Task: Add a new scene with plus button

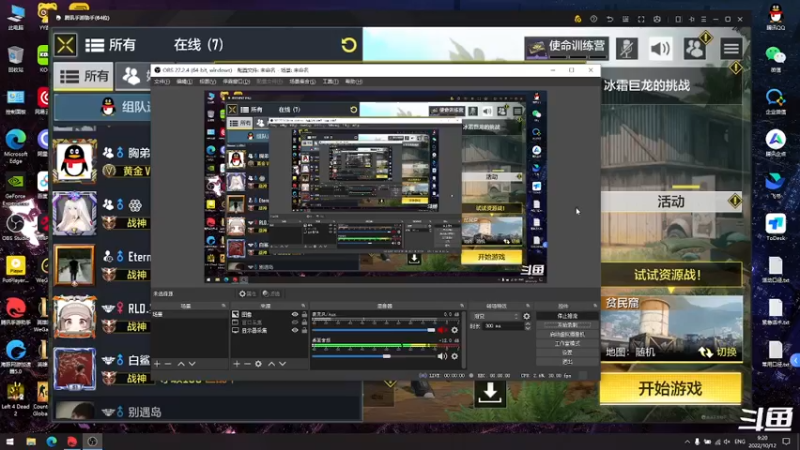Action: pos(157,364)
